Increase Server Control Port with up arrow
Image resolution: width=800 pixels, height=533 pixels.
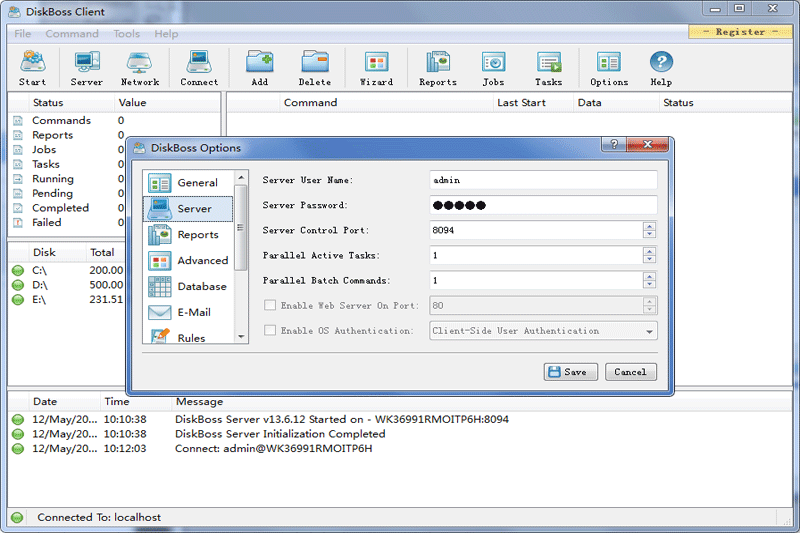coord(649,225)
